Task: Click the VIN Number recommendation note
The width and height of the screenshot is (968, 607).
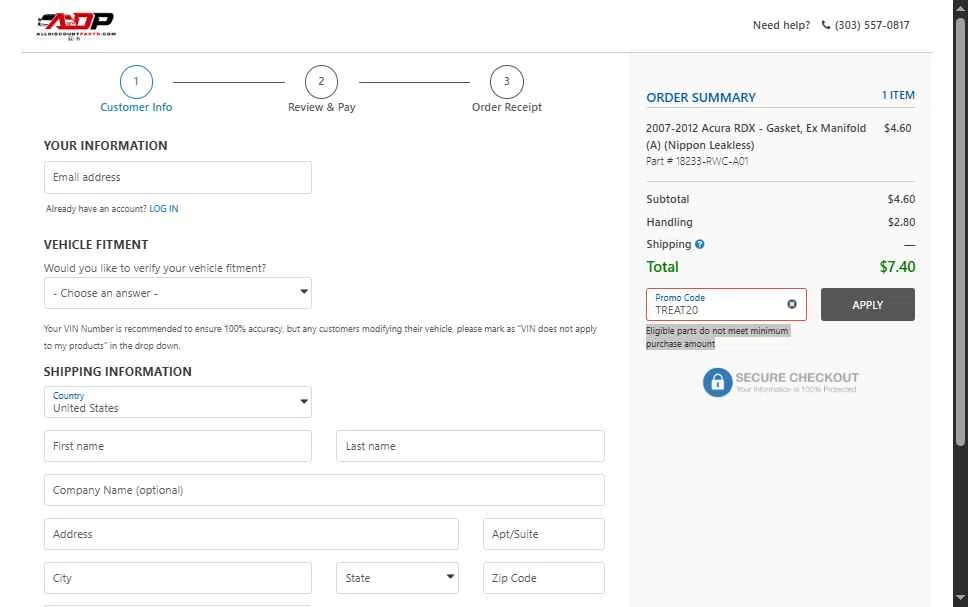Action: pos(320,337)
